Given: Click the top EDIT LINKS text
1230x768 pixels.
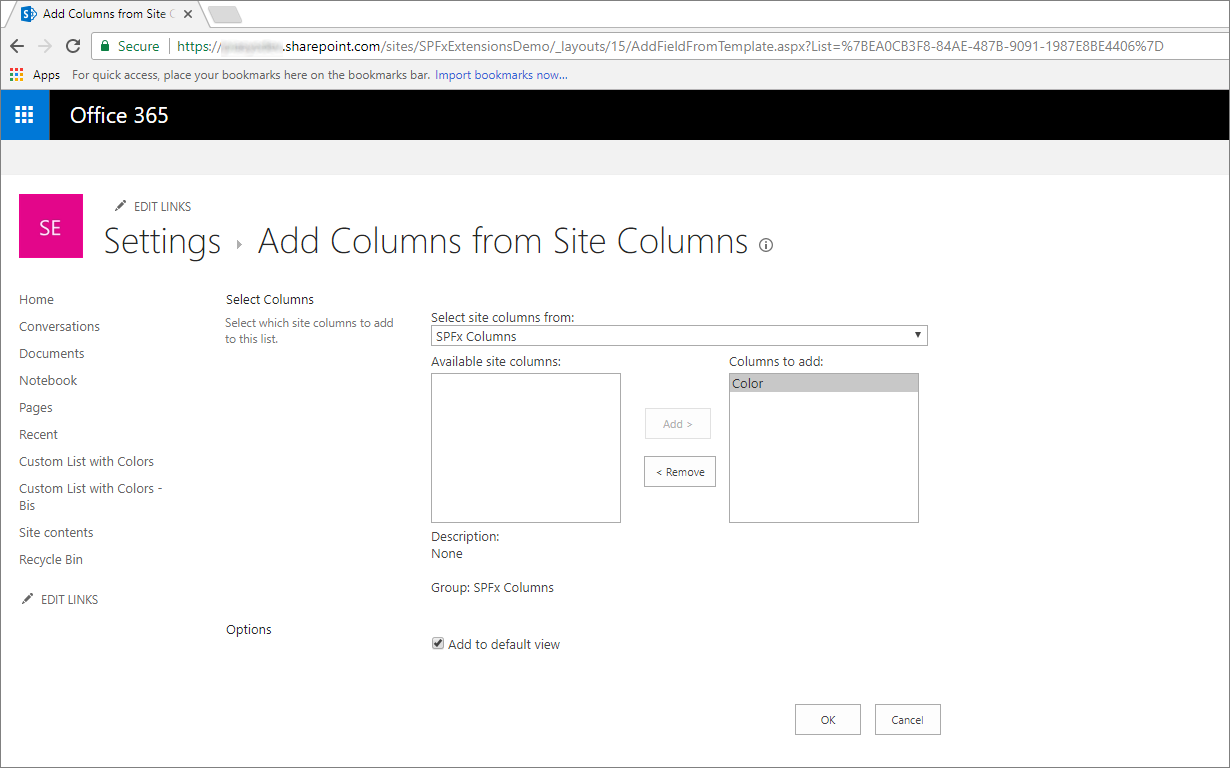Looking at the screenshot, I should [x=162, y=206].
